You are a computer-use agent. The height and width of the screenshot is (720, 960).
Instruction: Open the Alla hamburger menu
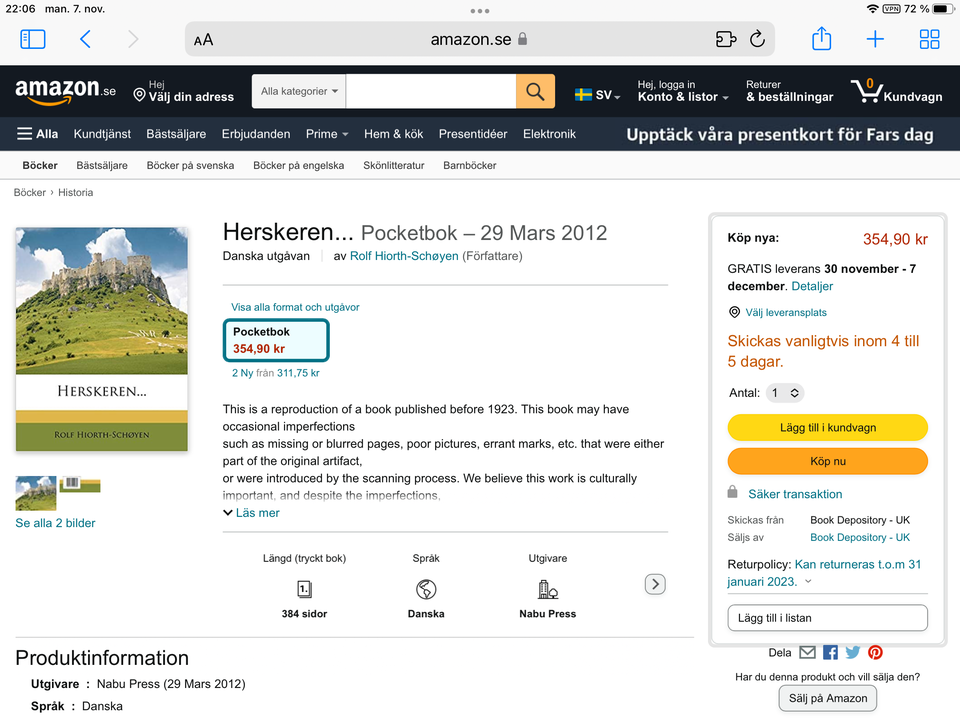click(x=37, y=133)
